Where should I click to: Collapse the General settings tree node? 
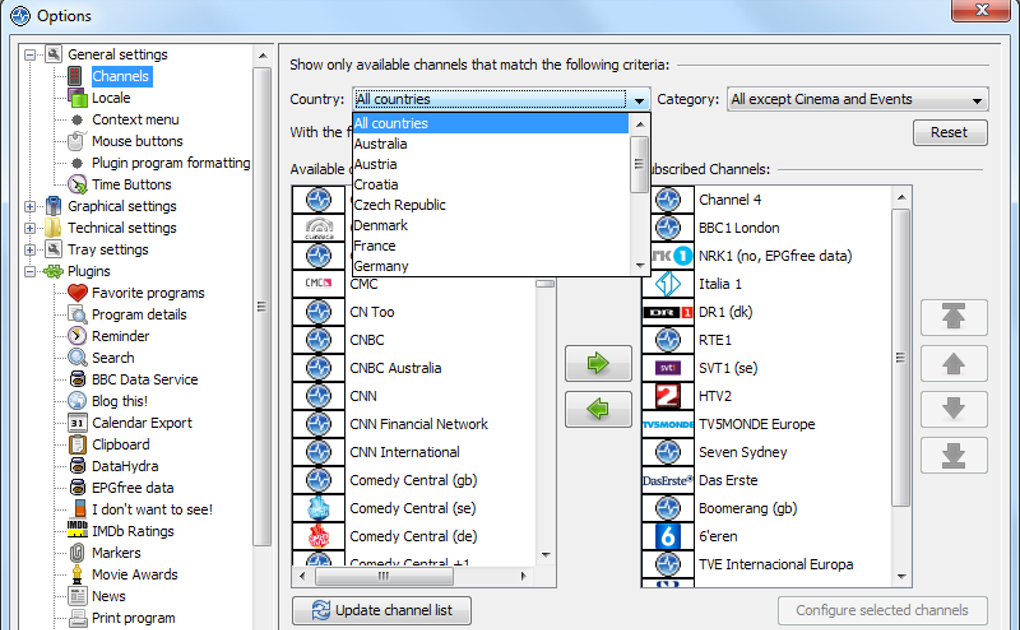pyautogui.click(x=30, y=55)
